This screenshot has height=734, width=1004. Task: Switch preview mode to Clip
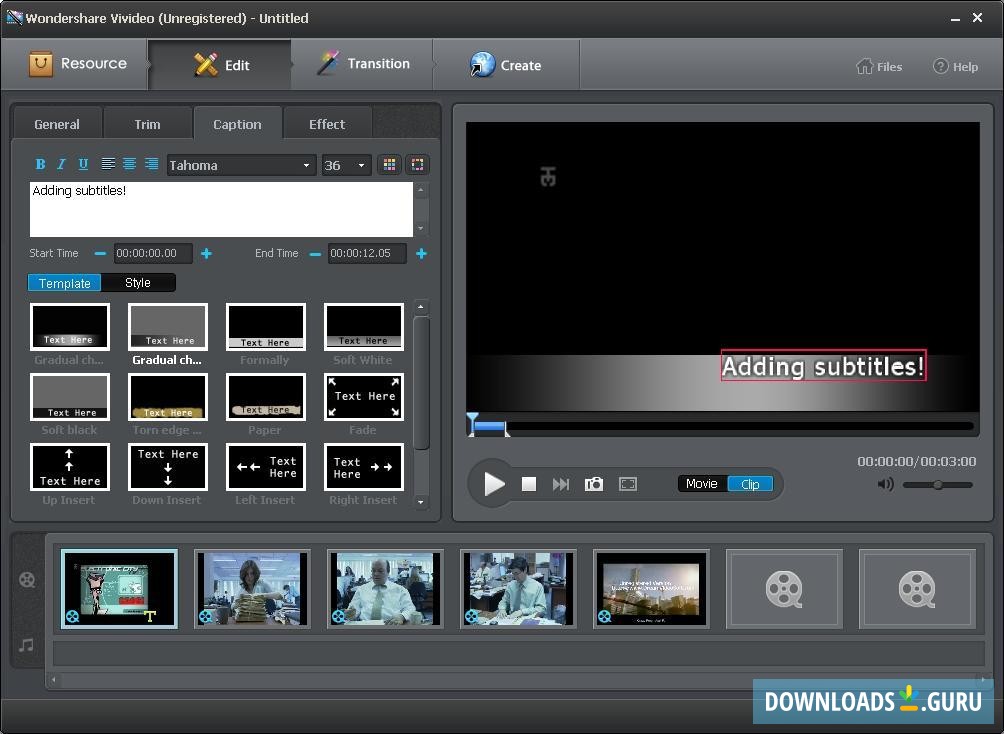point(750,483)
